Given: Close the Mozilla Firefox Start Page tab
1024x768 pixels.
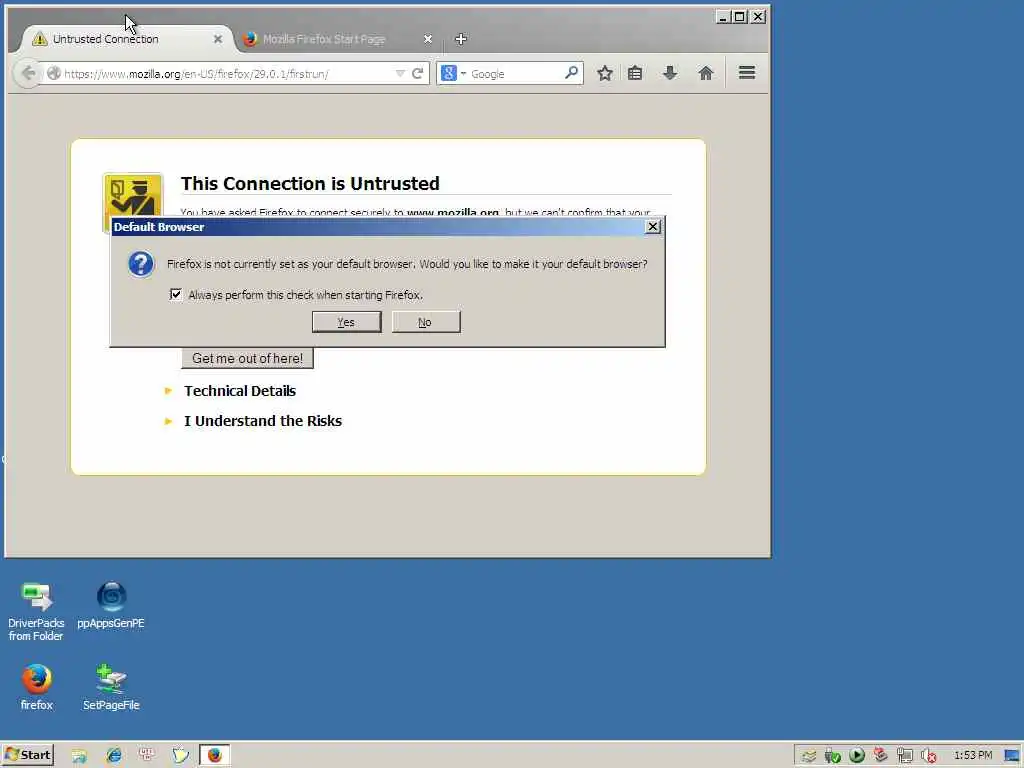Looking at the screenshot, I should click(x=428, y=39).
